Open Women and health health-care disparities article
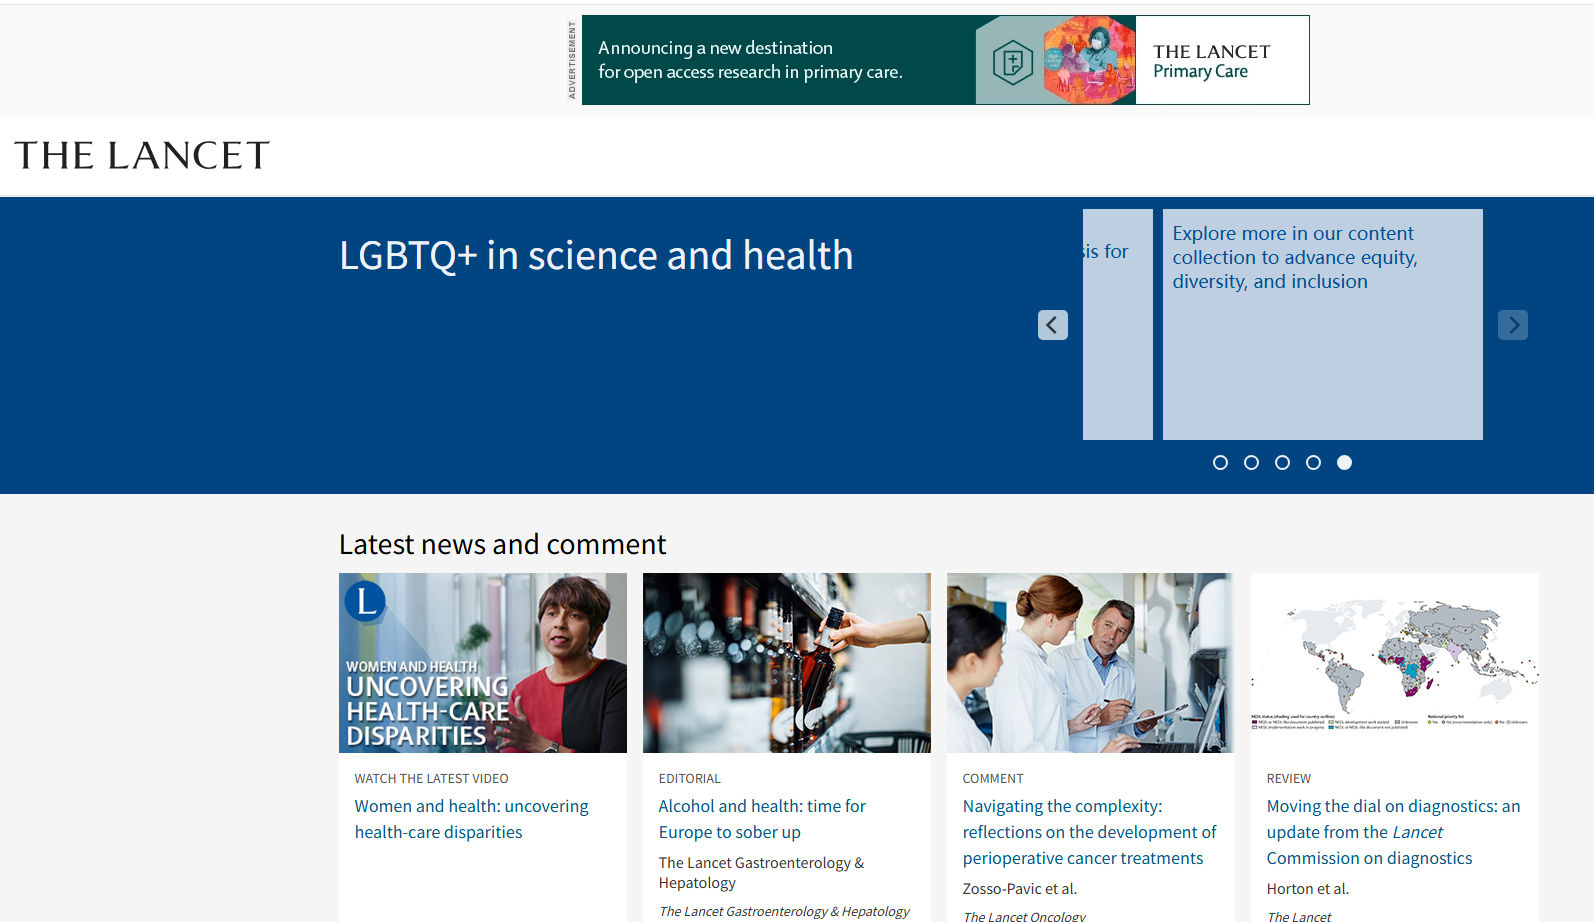This screenshot has height=922, width=1594. 471,819
